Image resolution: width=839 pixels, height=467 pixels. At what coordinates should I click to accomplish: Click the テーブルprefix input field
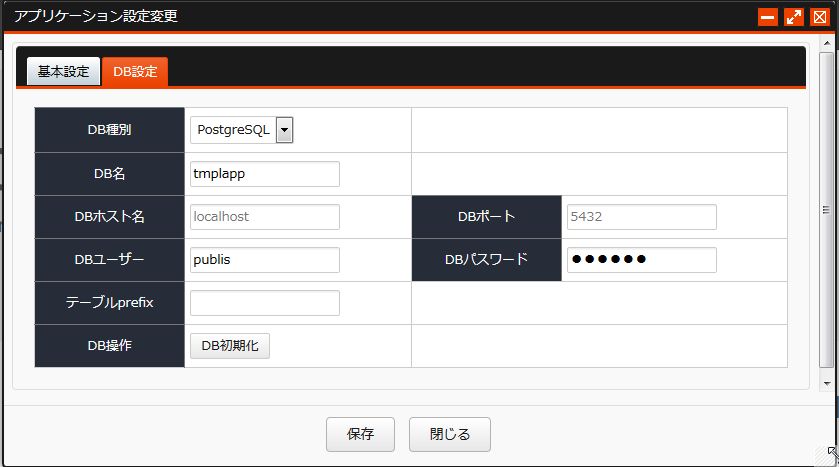coord(265,303)
